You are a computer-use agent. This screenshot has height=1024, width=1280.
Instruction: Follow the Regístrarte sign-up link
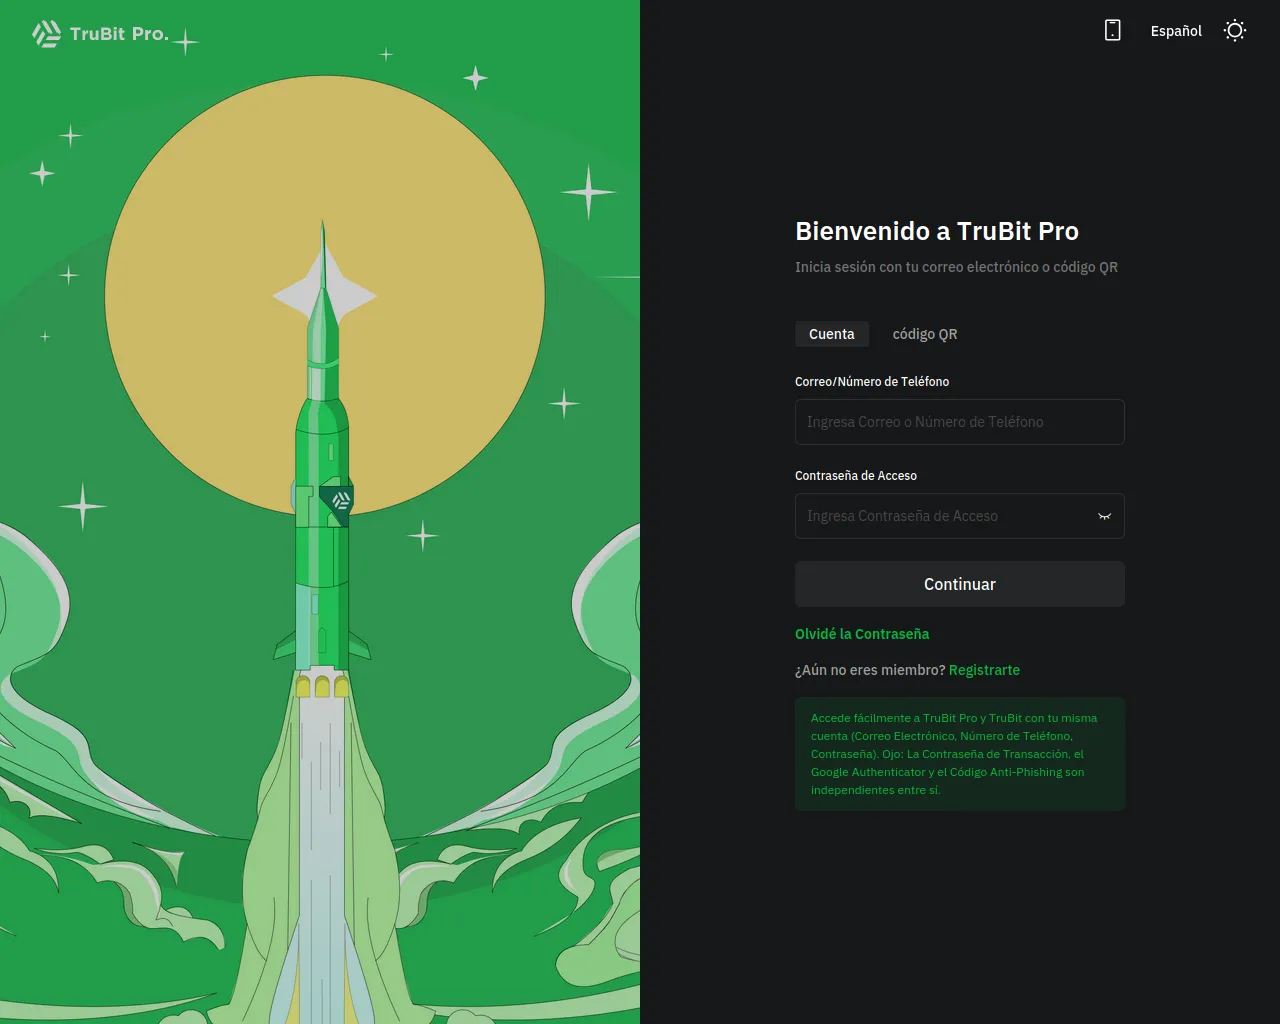[x=984, y=670]
